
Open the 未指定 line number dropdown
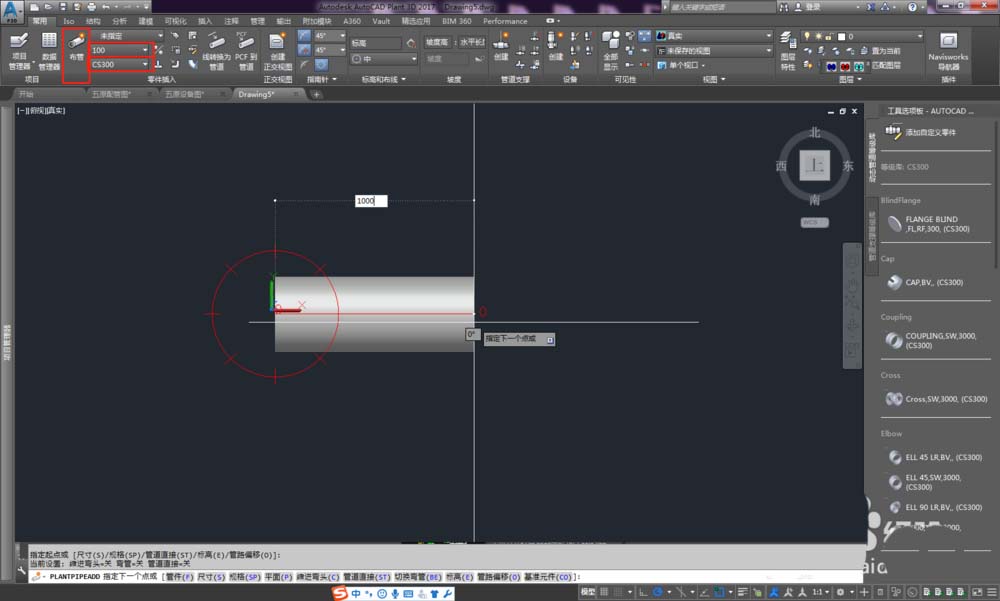[x=160, y=36]
